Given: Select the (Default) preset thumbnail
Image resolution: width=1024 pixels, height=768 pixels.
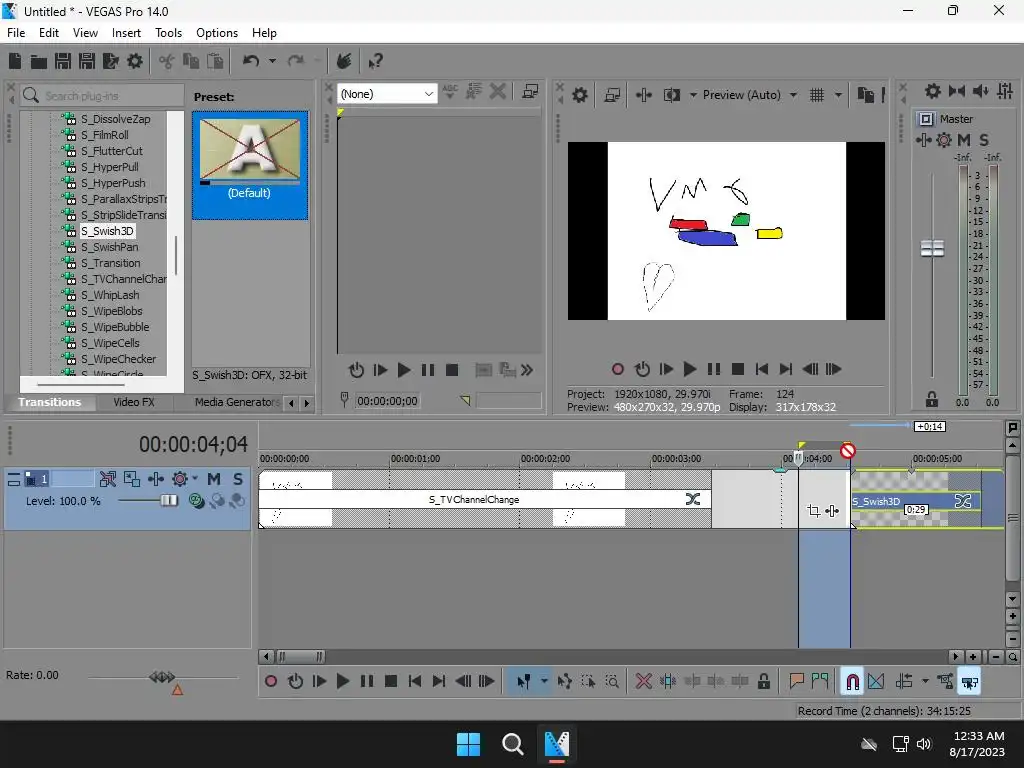Looking at the screenshot, I should pos(250,165).
